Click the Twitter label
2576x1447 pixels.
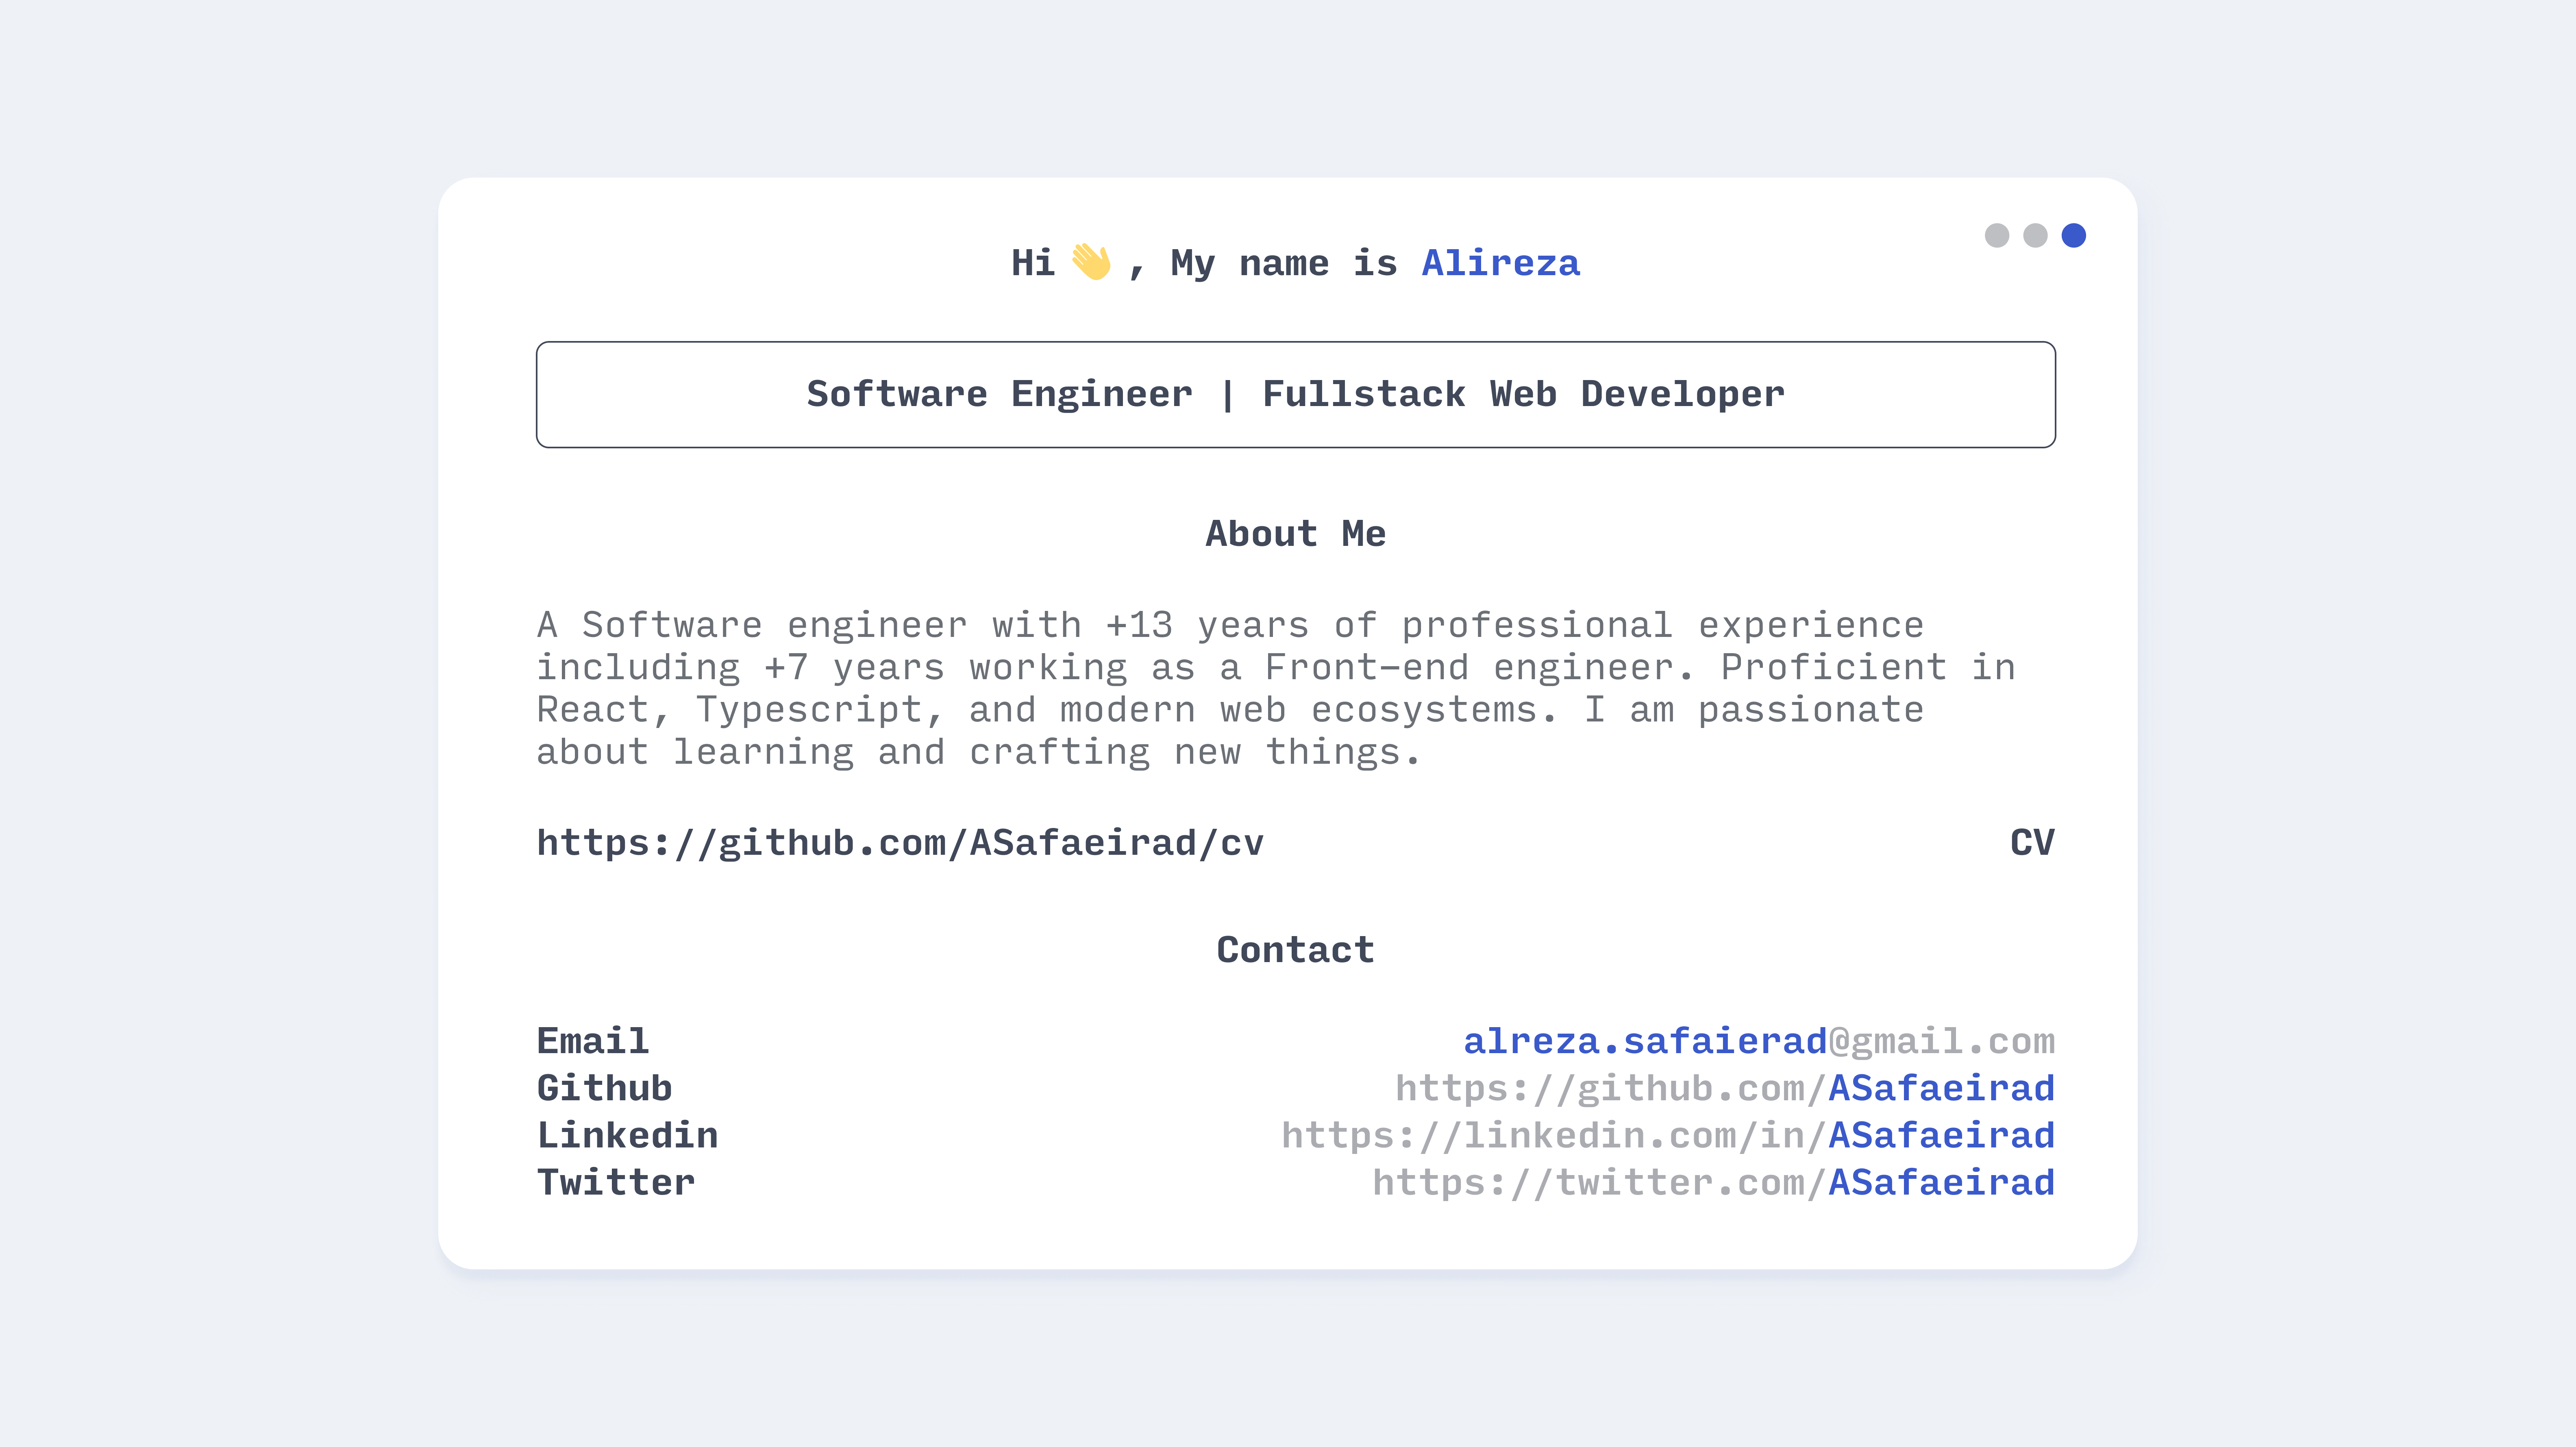click(x=616, y=1182)
